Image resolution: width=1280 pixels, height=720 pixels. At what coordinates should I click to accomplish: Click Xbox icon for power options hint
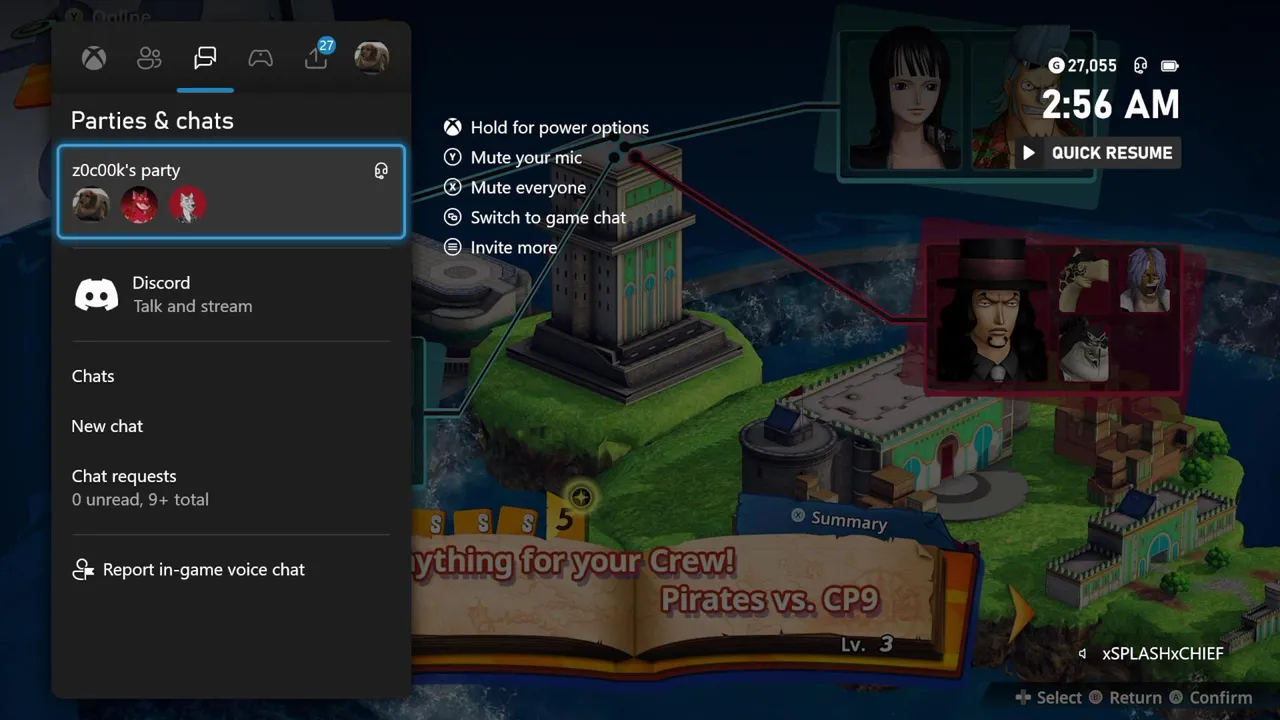point(453,128)
